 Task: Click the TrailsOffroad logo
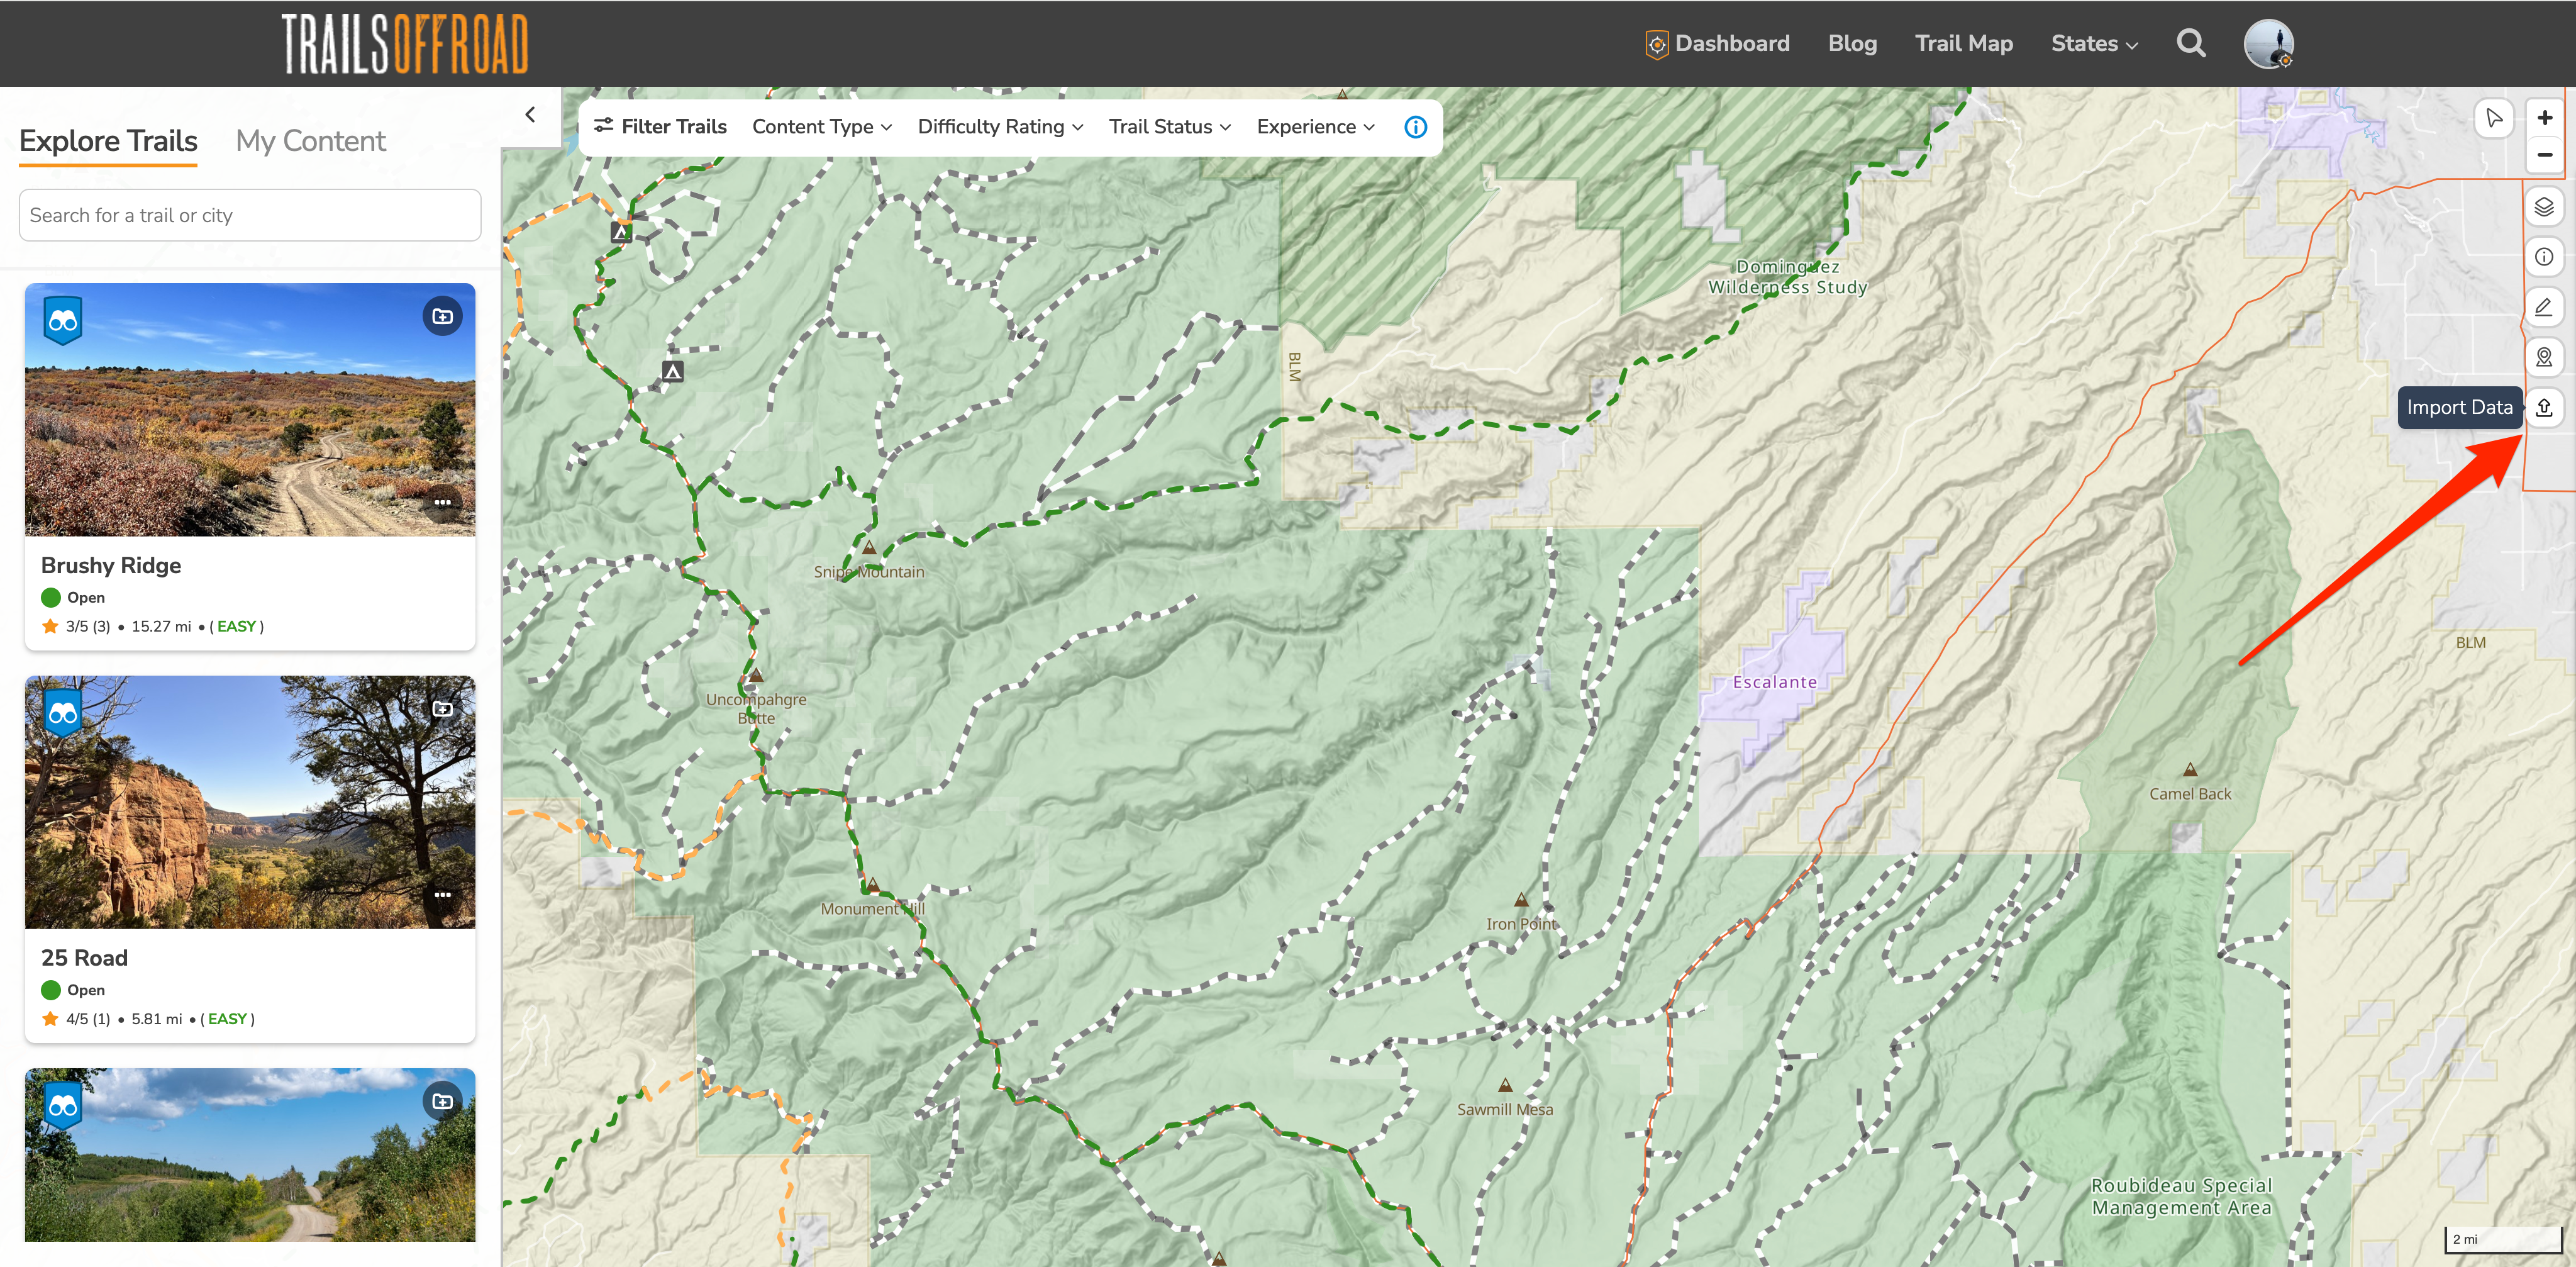pos(405,44)
